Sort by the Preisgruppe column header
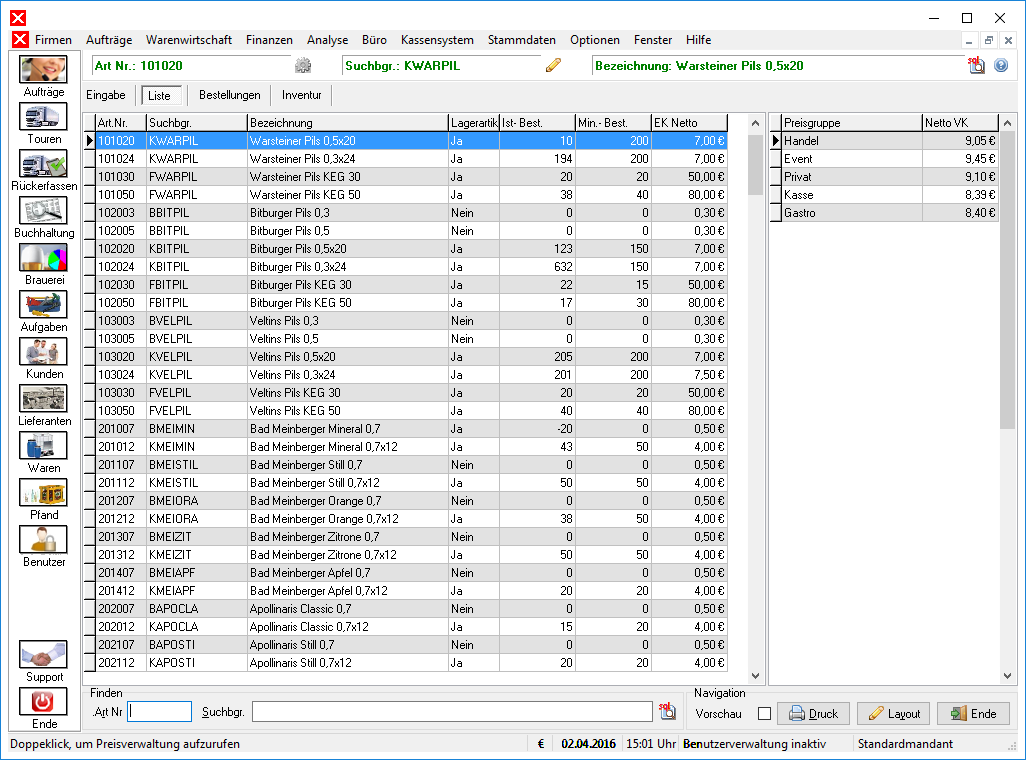1026x760 pixels. (852, 122)
